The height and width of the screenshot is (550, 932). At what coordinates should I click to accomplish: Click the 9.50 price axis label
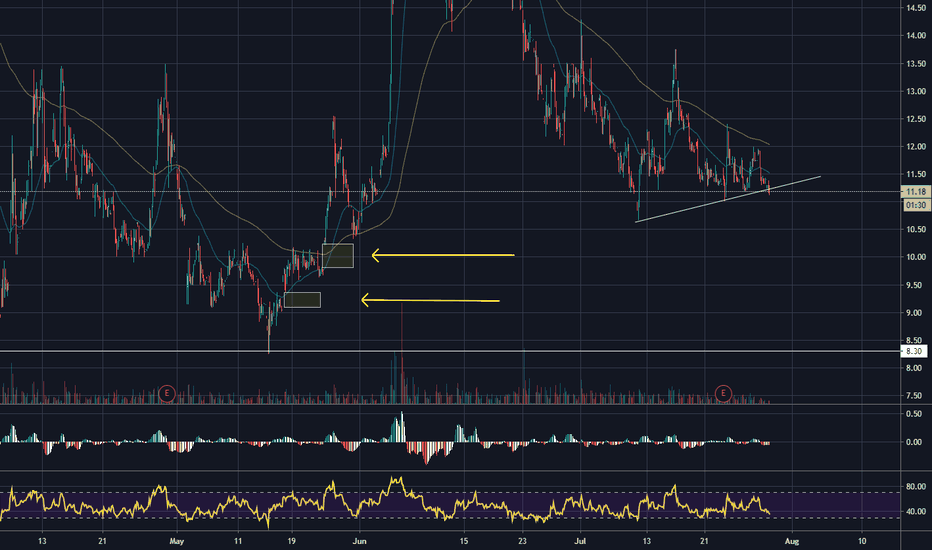click(915, 285)
